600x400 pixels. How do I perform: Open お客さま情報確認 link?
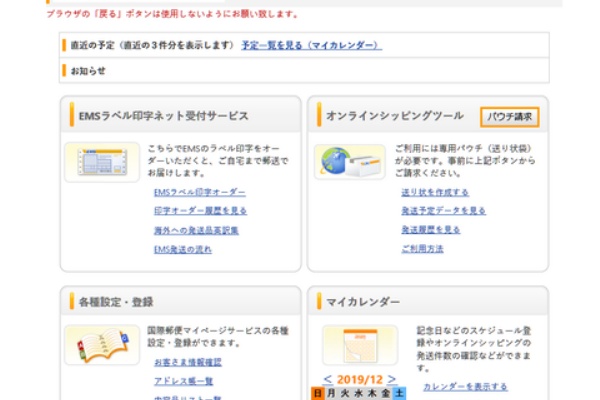coord(188,362)
